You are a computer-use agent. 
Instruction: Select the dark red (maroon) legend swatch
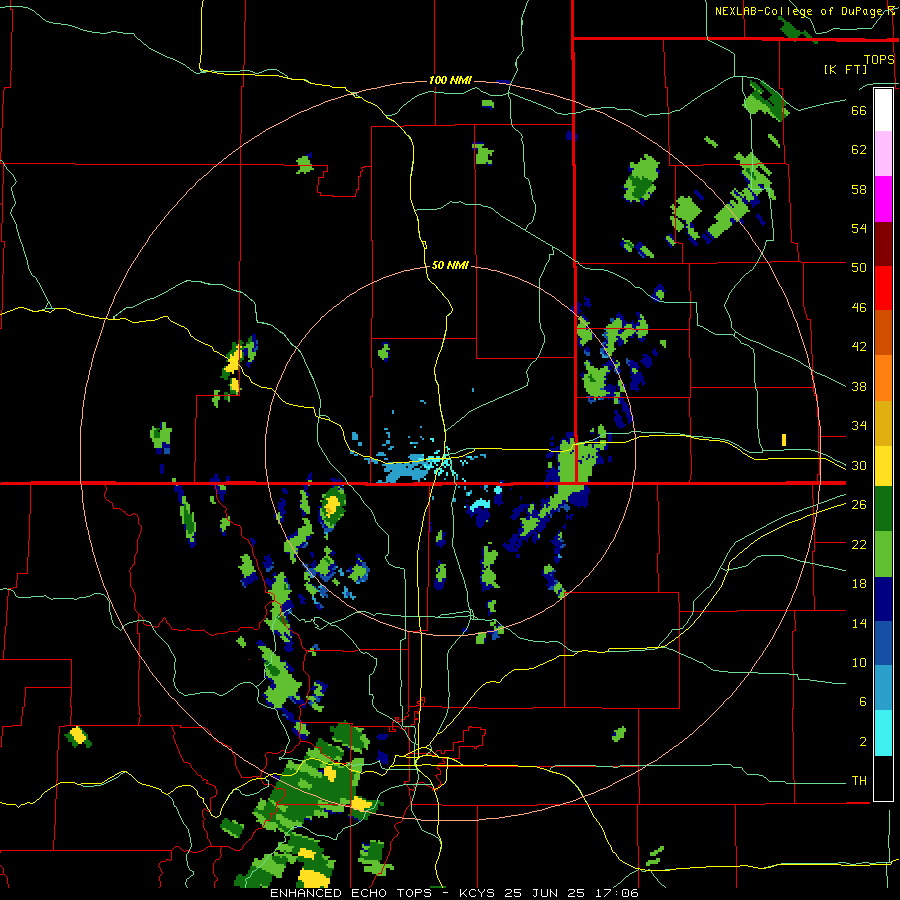(883, 244)
